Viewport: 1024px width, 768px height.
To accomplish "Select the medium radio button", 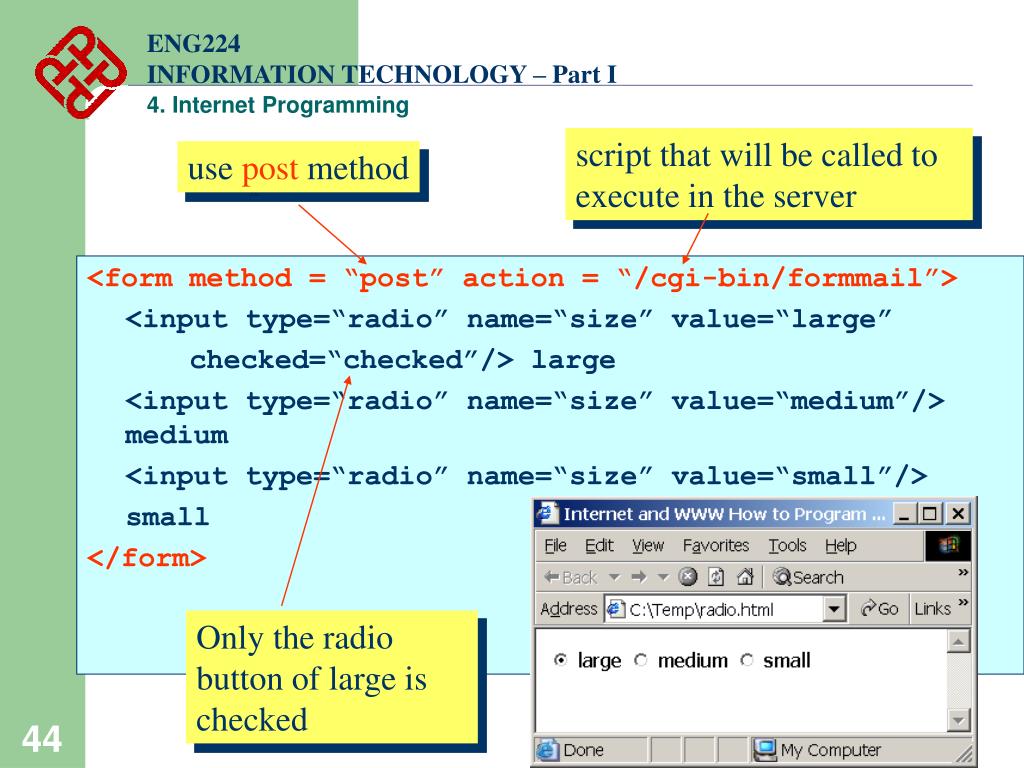I will point(641,660).
